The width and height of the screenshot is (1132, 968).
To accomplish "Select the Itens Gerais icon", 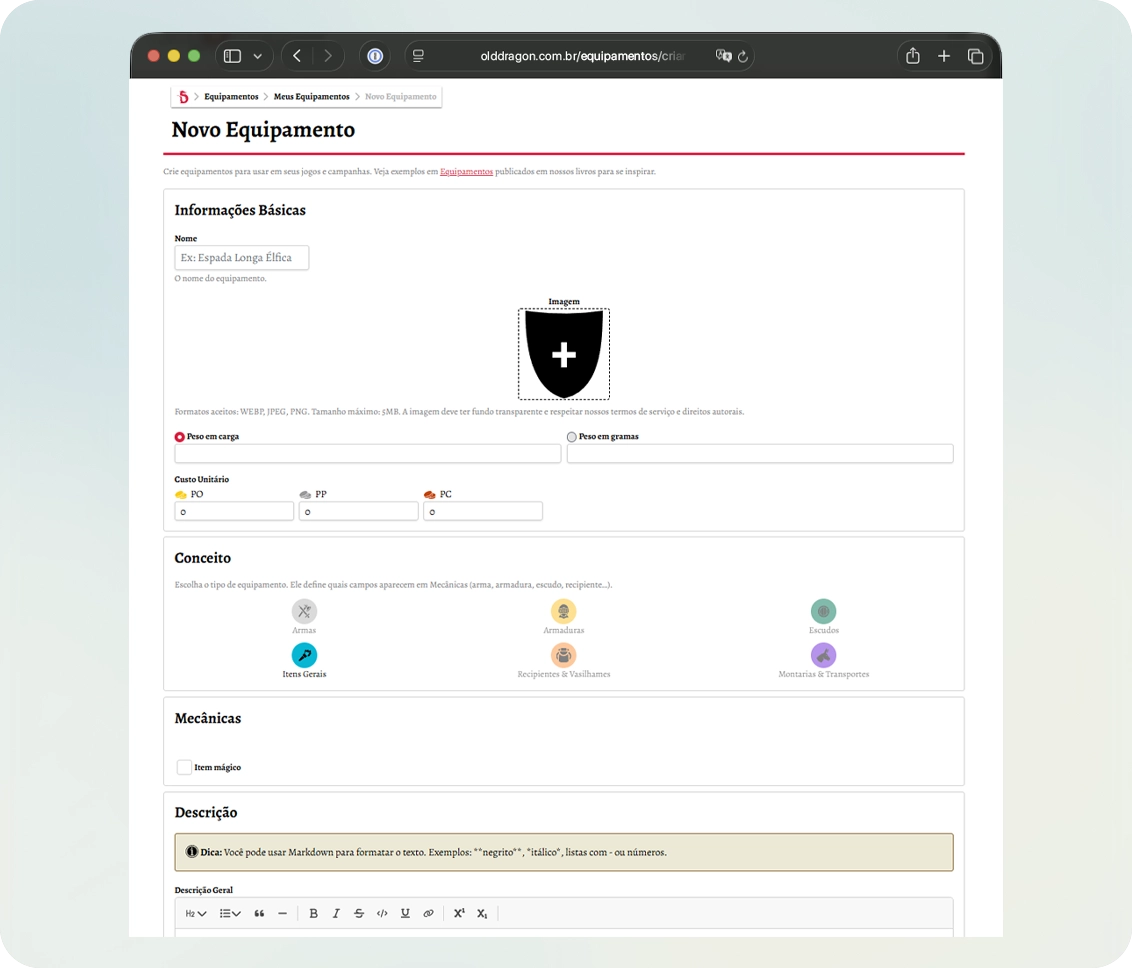I will [x=304, y=655].
